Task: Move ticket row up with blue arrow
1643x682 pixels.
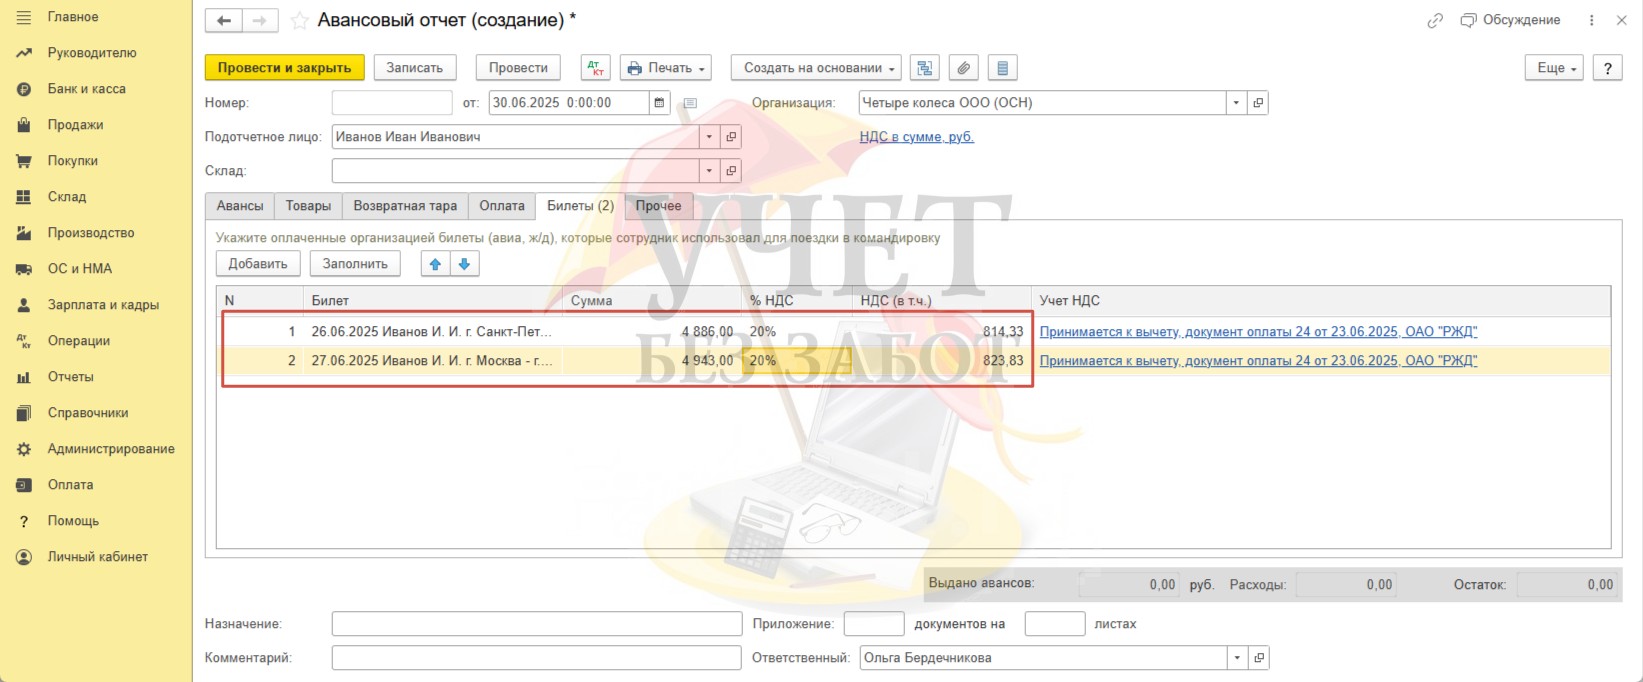Action: (435, 264)
